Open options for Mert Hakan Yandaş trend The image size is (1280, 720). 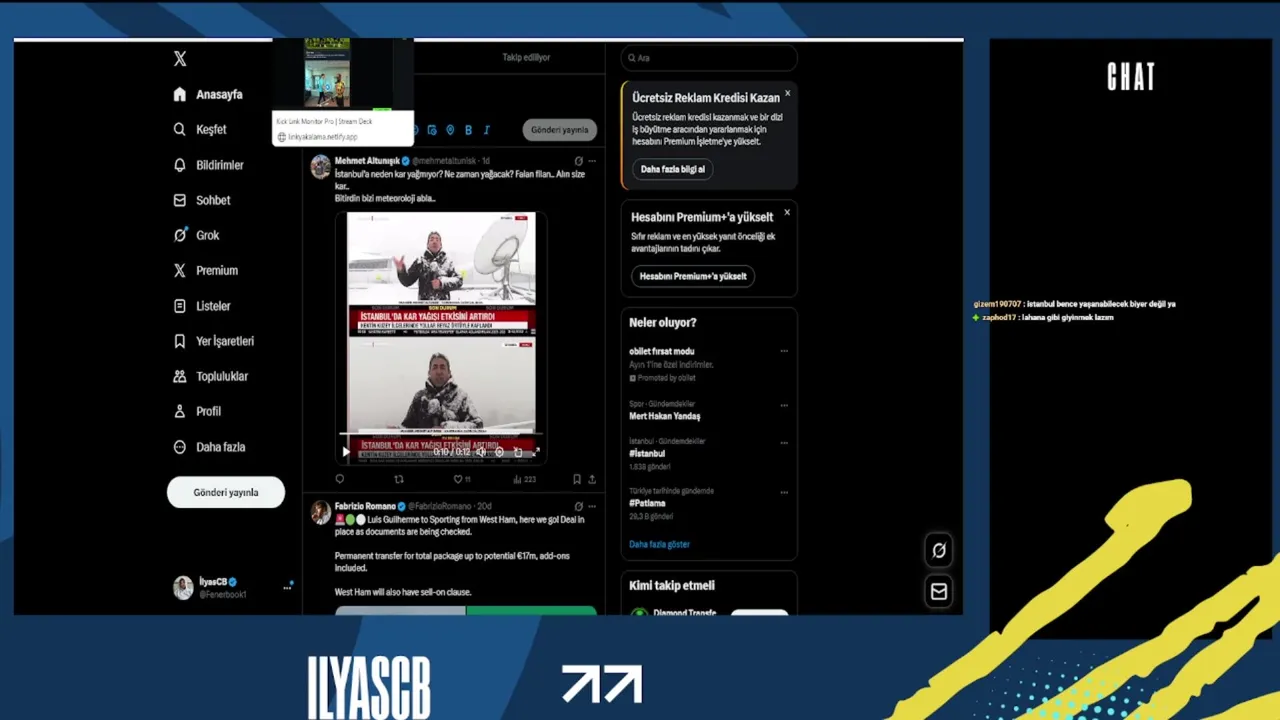[x=784, y=405]
